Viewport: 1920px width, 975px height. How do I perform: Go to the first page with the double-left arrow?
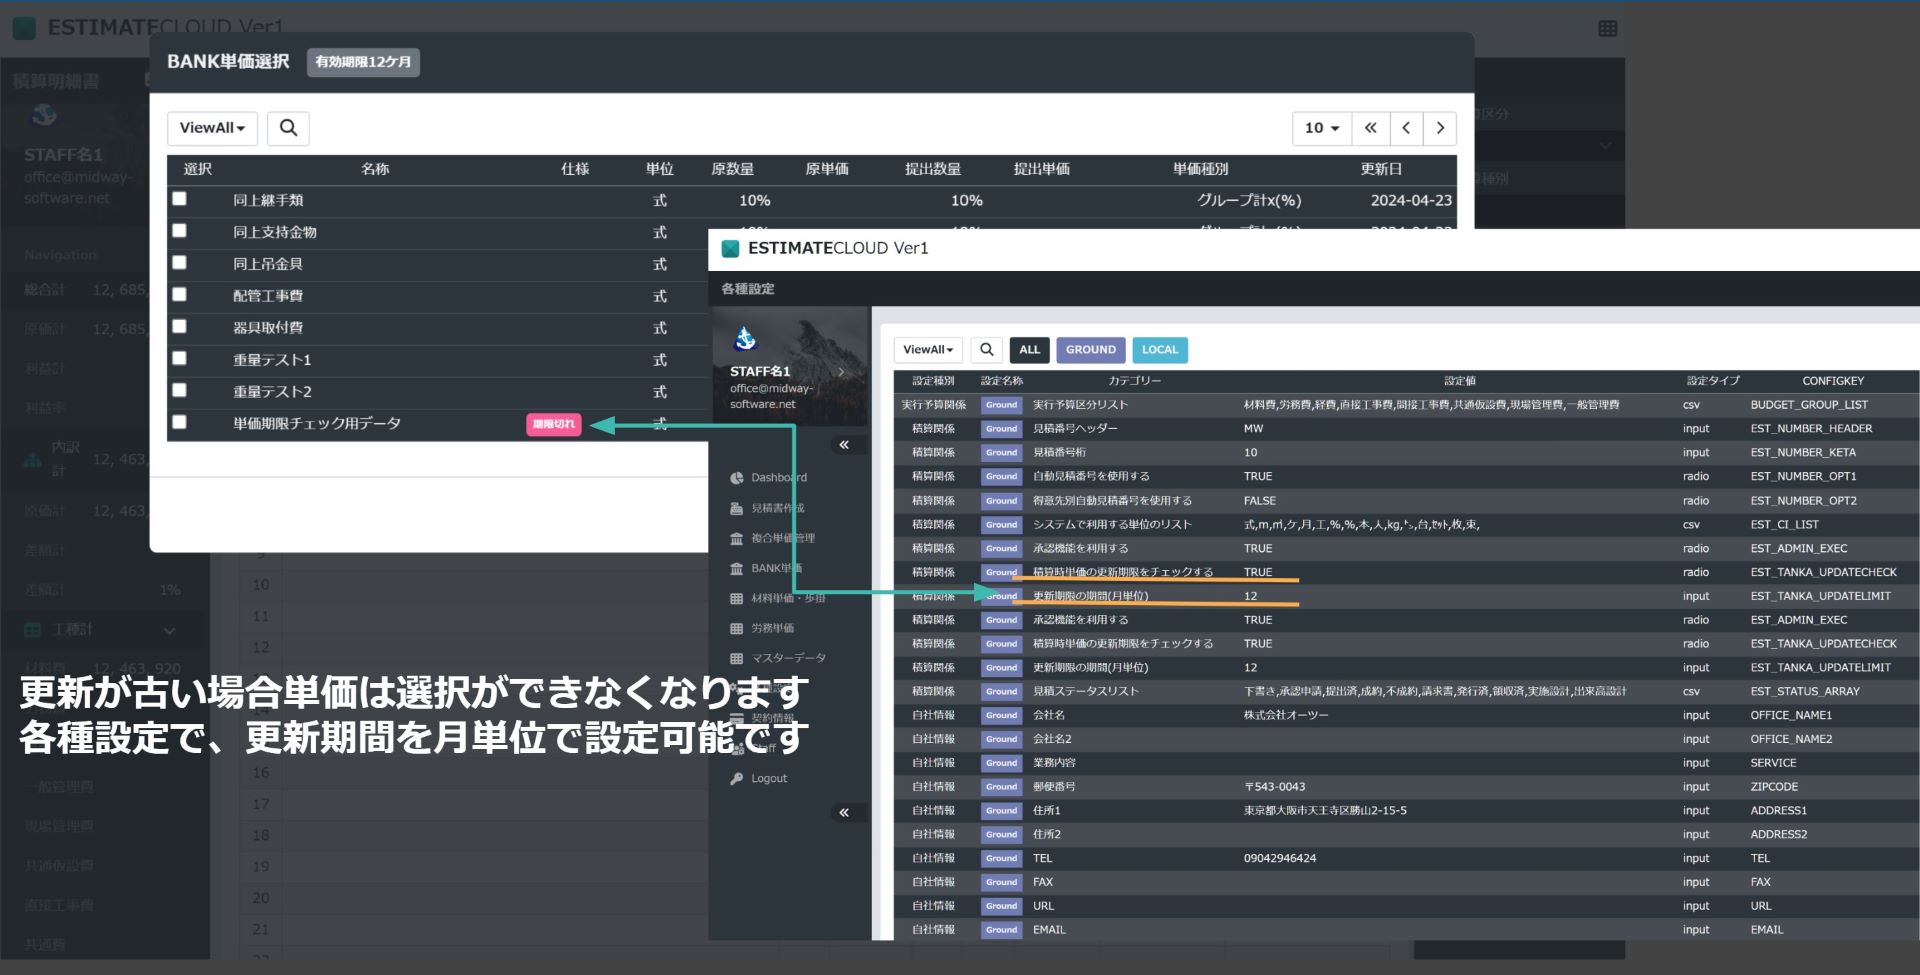coord(1370,128)
